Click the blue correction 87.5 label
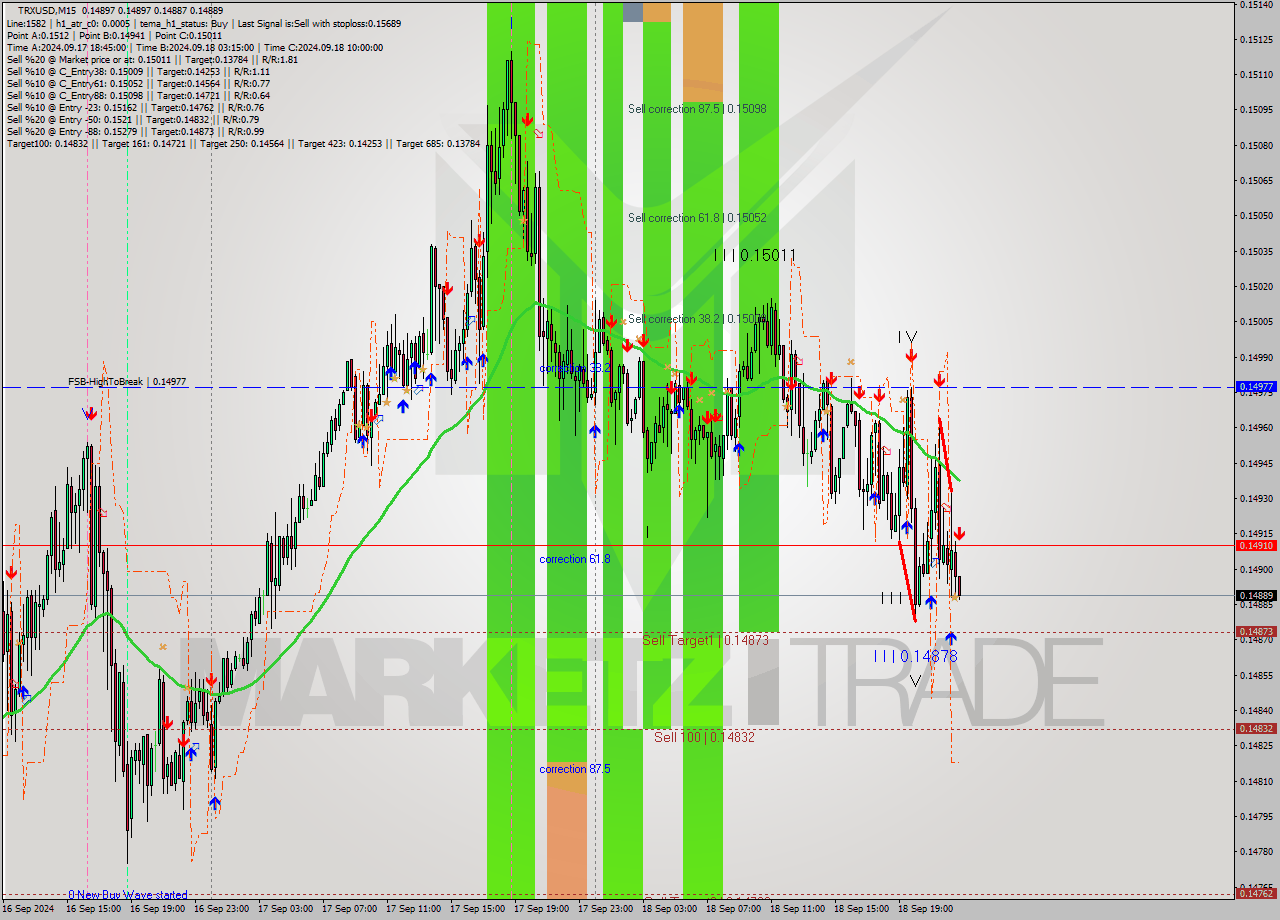 point(574,769)
